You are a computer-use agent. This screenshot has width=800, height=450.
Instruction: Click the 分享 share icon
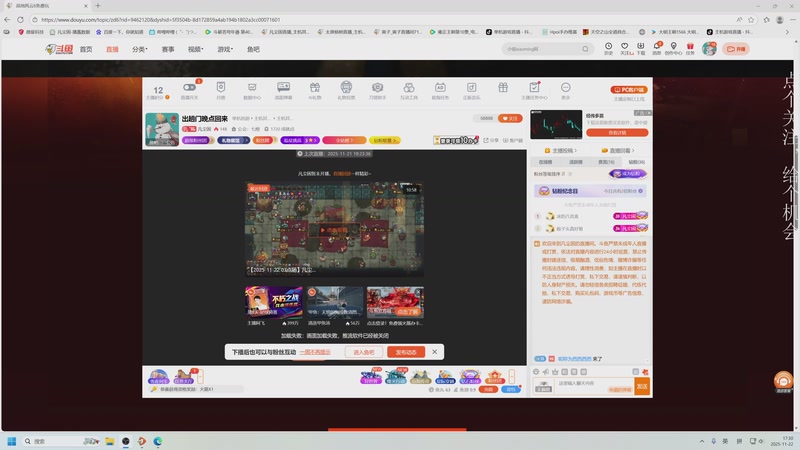[491, 140]
